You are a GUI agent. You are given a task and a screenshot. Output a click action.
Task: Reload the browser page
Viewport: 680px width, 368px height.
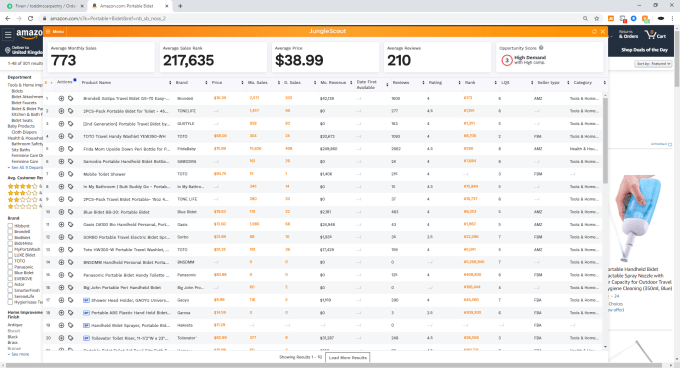(30, 18)
